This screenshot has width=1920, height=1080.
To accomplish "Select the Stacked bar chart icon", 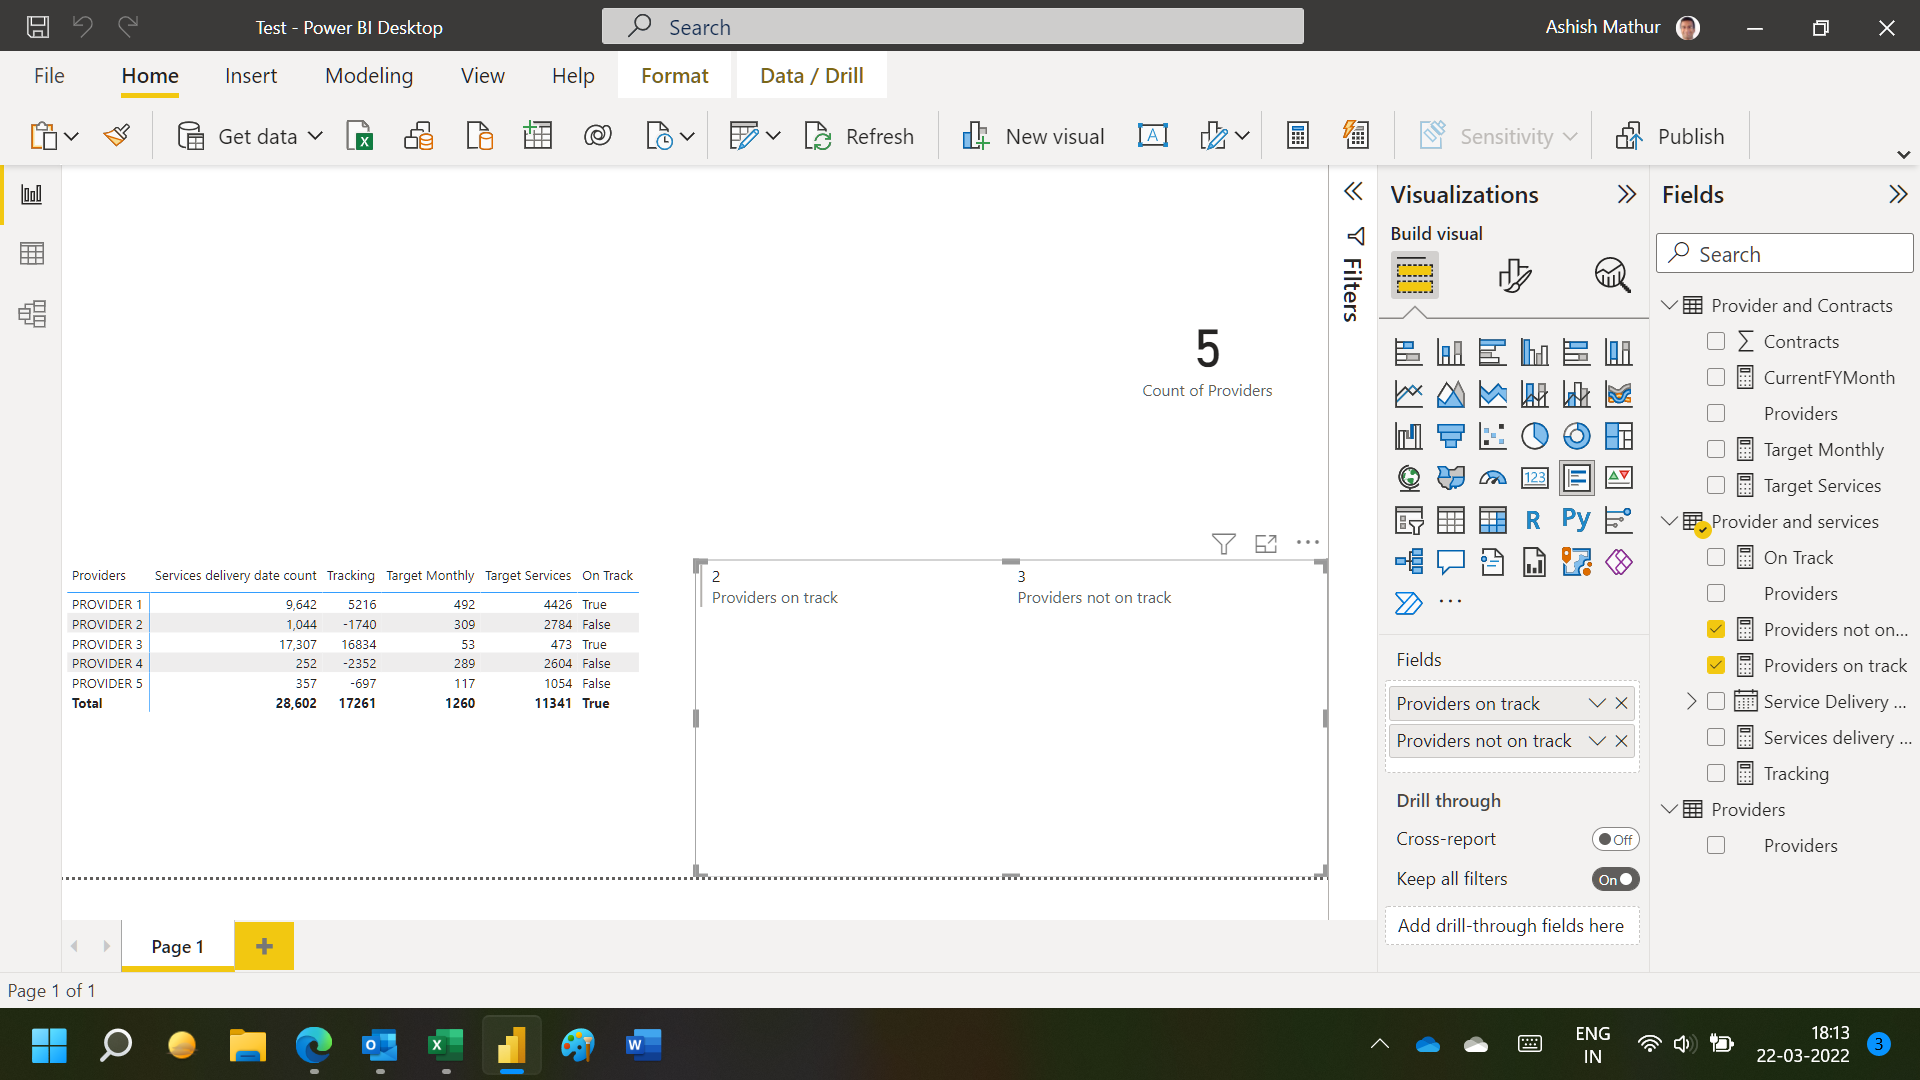I will 1408,352.
